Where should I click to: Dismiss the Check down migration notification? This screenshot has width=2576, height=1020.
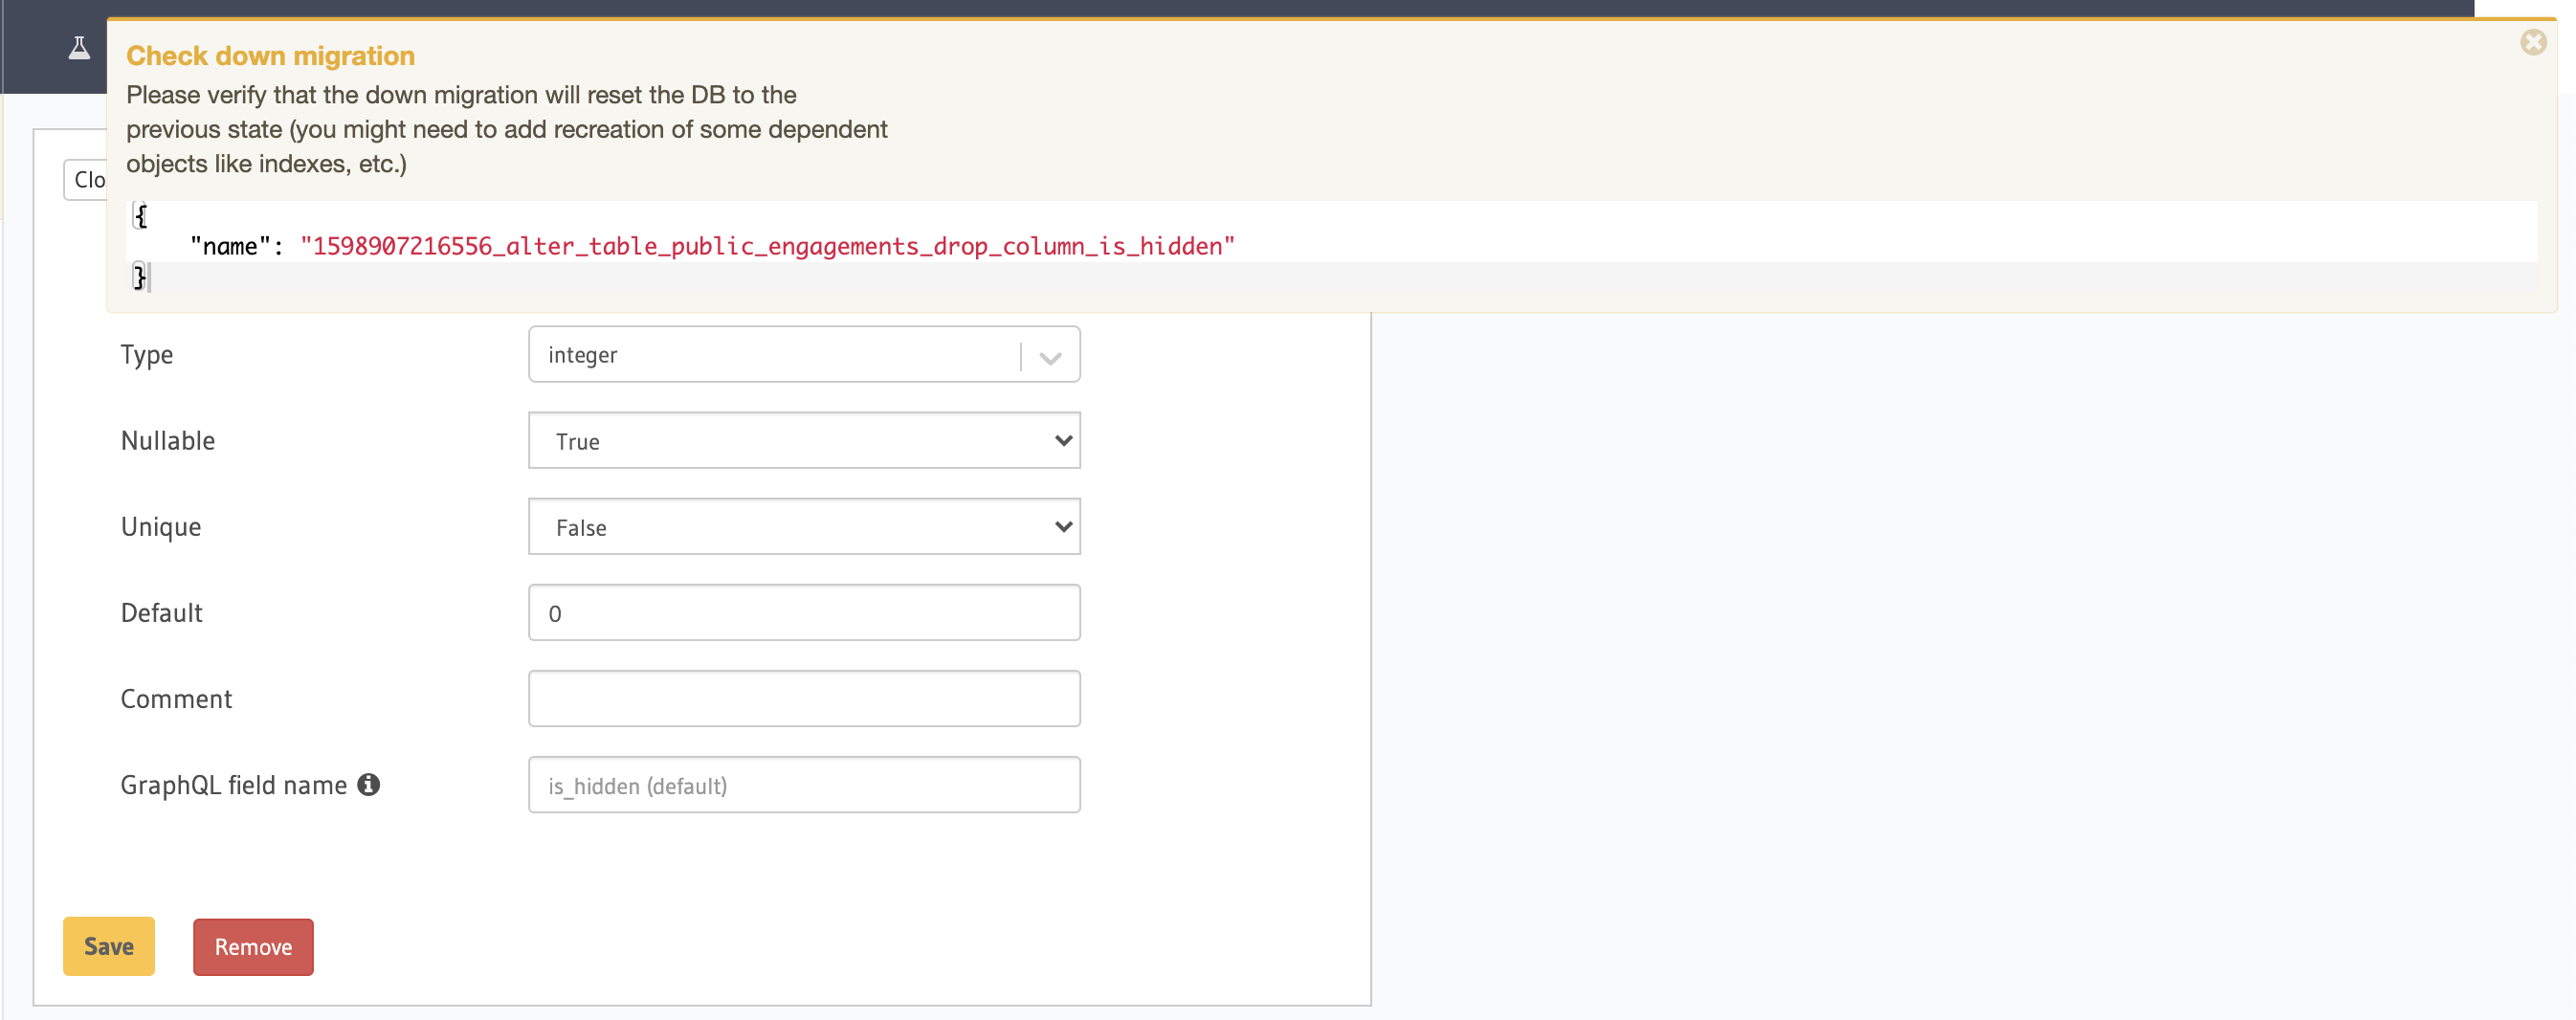point(2533,42)
